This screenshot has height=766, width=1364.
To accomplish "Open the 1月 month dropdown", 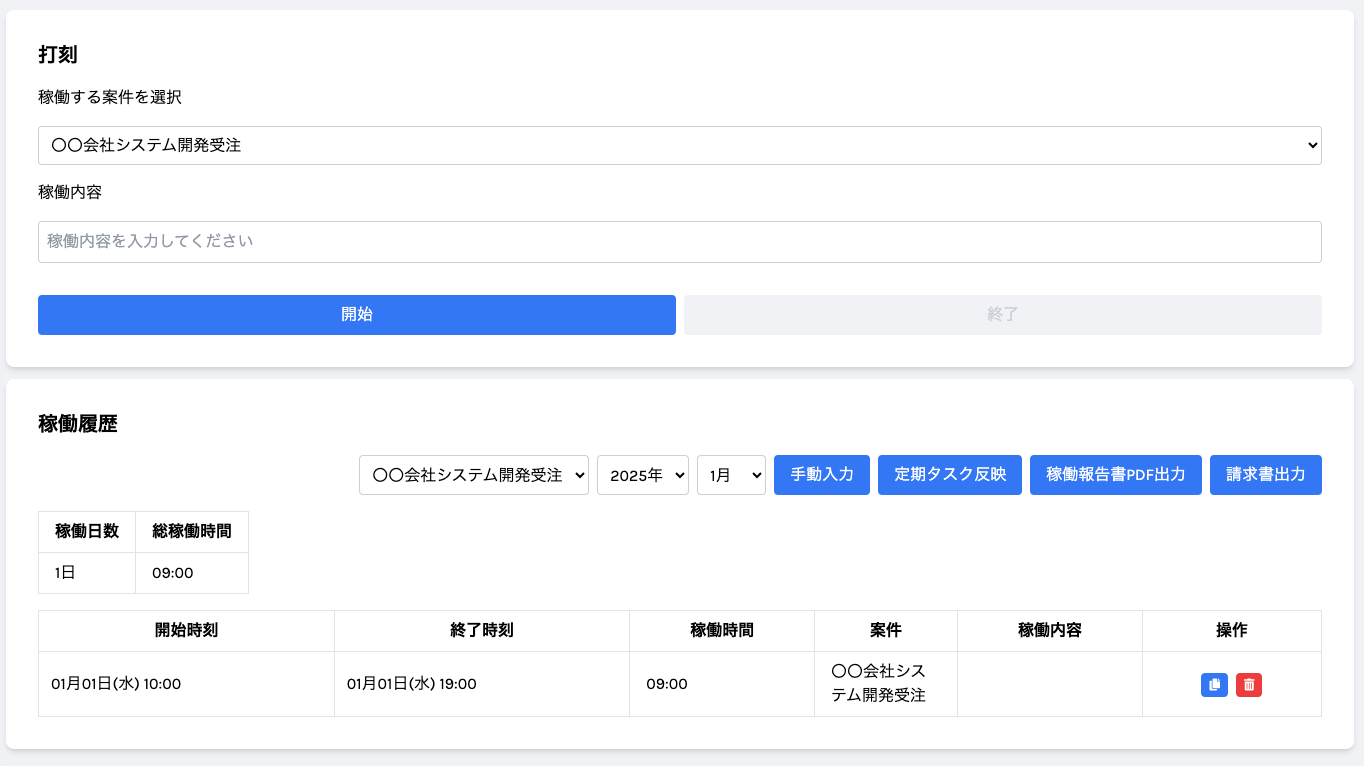I will 731,475.
